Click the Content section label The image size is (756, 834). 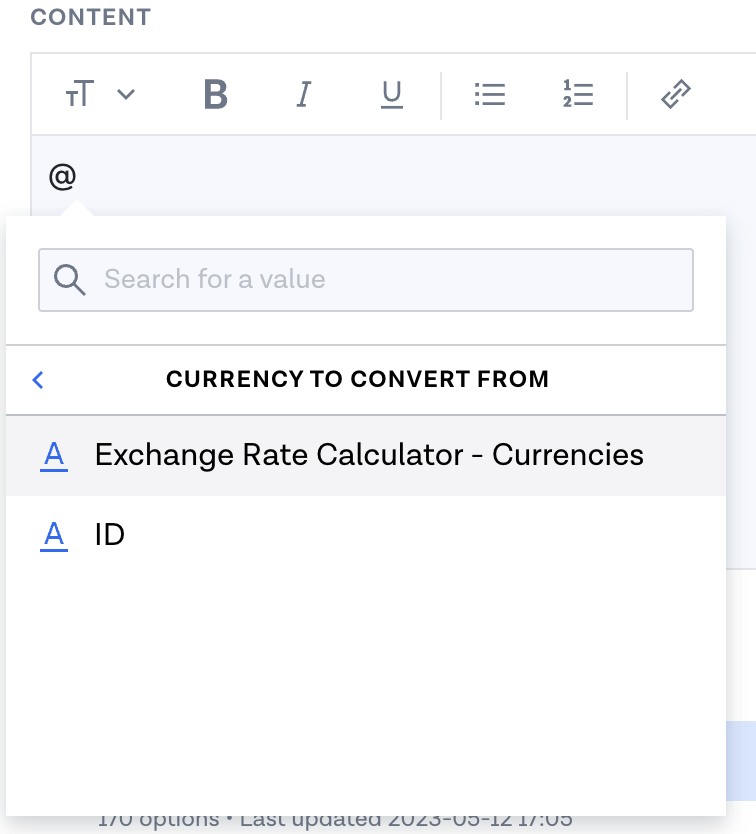point(90,17)
